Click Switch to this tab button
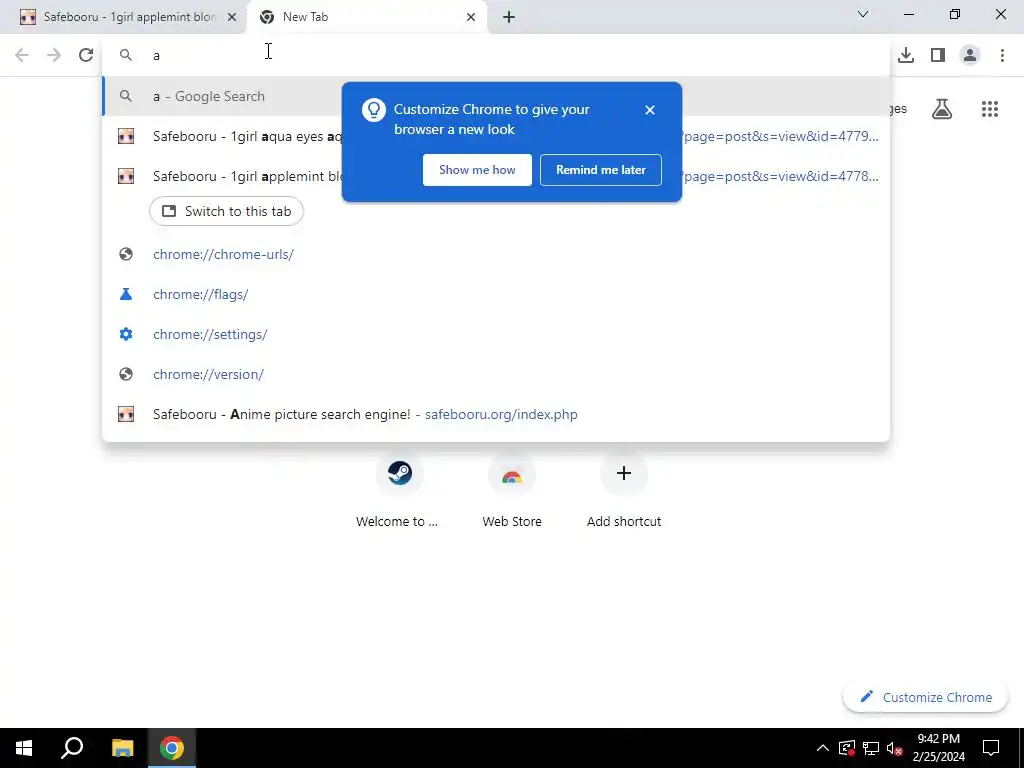Image resolution: width=1024 pixels, height=768 pixels. [227, 211]
